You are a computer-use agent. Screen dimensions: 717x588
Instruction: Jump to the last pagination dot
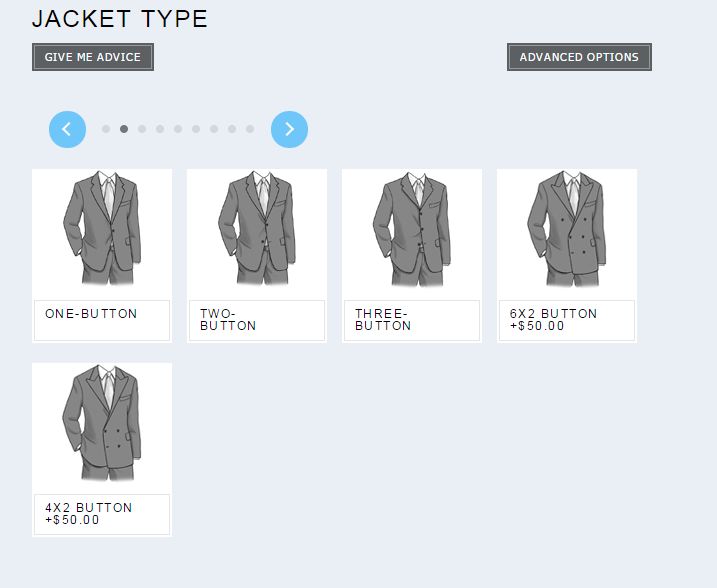(250, 129)
